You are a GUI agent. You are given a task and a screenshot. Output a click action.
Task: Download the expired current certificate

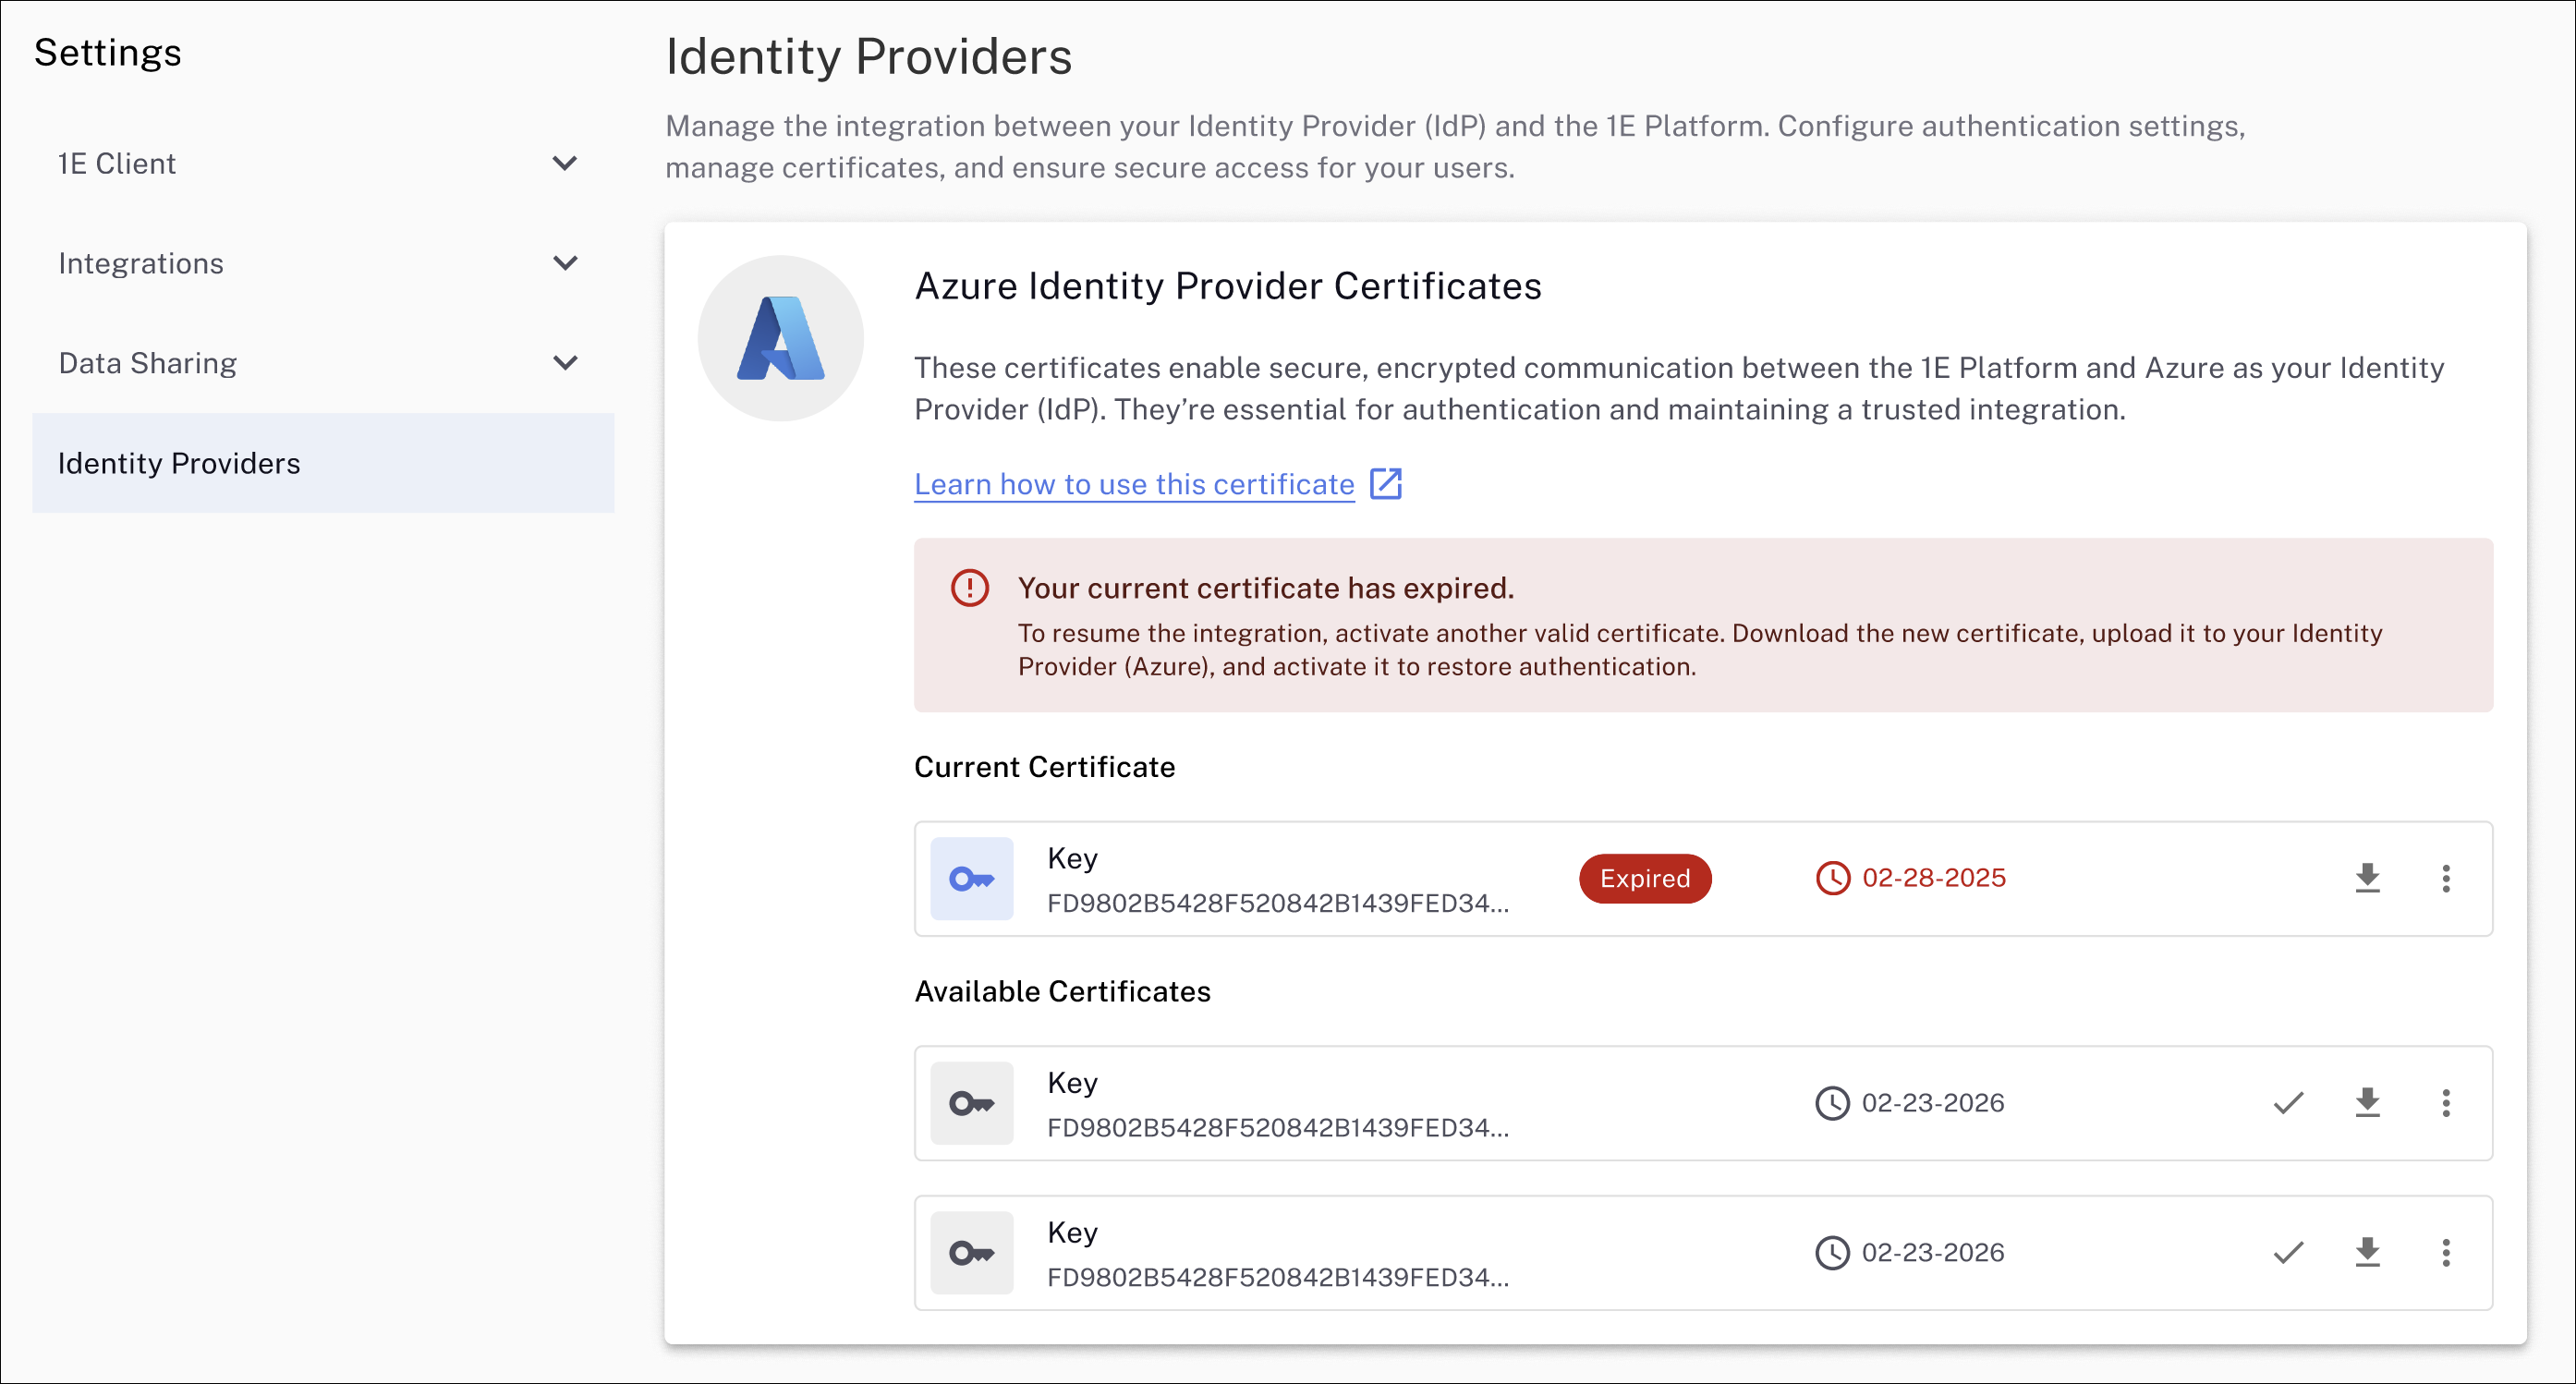click(x=2367, y=878)
